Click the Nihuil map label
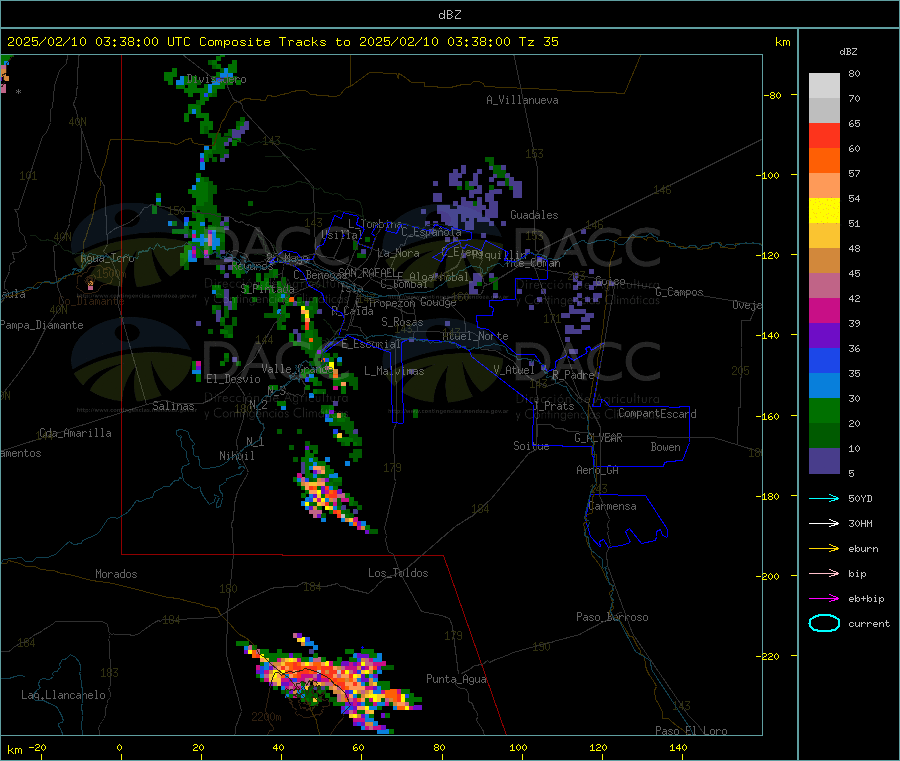The height and width of the screenshot is (761, 900). tap(236, 456)
